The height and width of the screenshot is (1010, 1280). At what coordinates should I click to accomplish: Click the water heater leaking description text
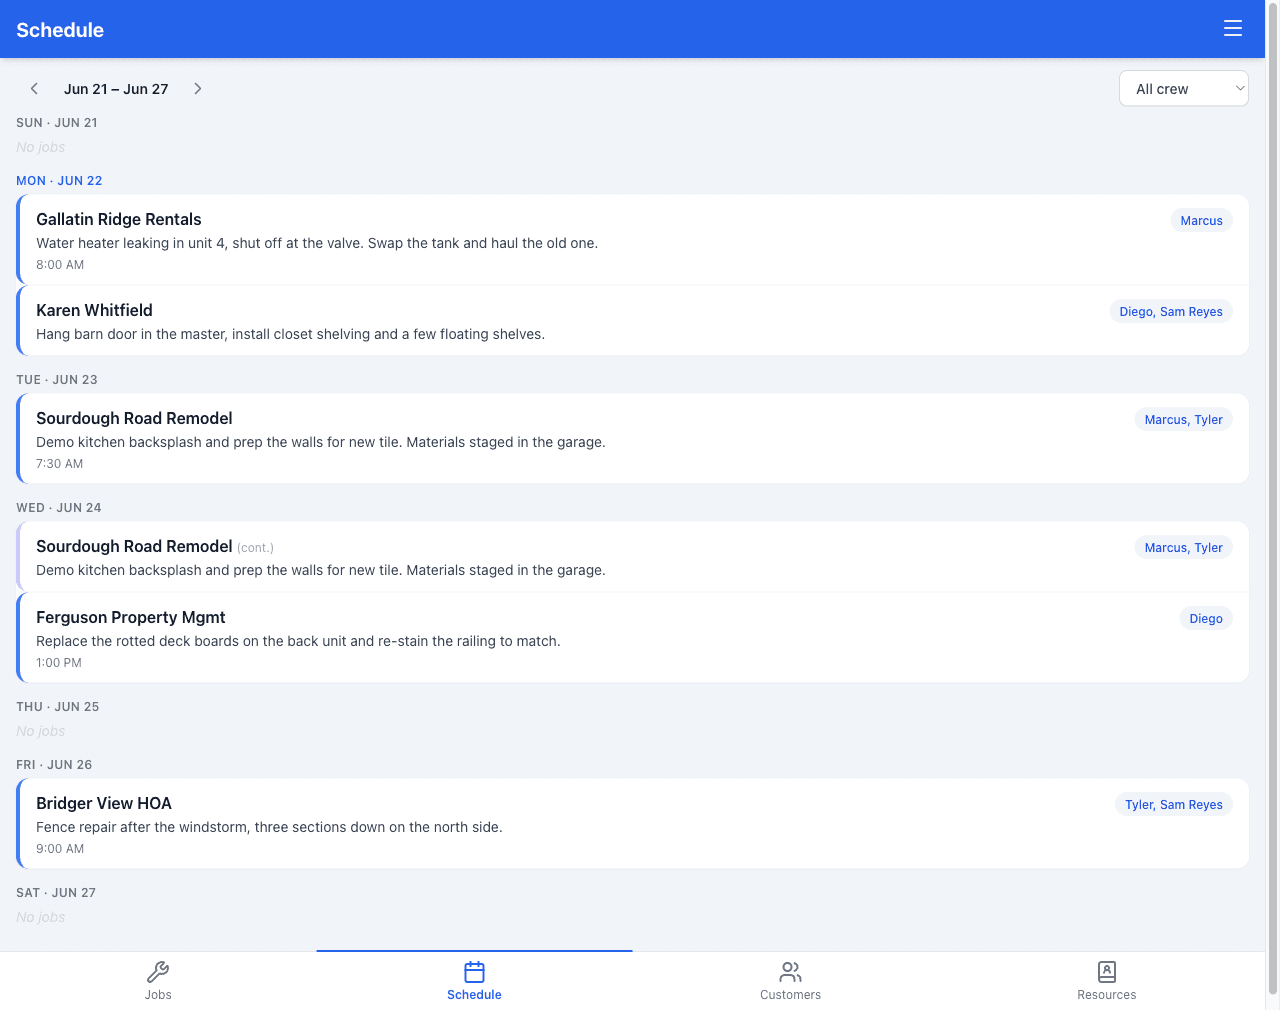click(317, 243)
